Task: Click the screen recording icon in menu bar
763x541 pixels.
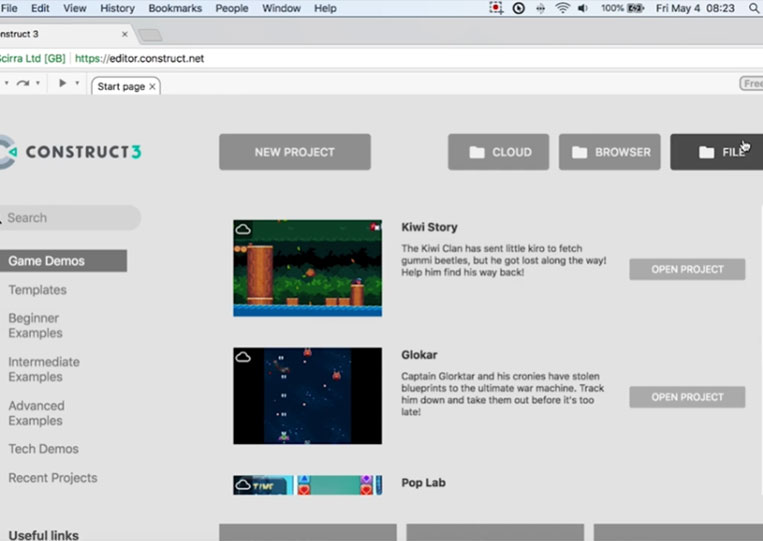Action: [496, 8]
